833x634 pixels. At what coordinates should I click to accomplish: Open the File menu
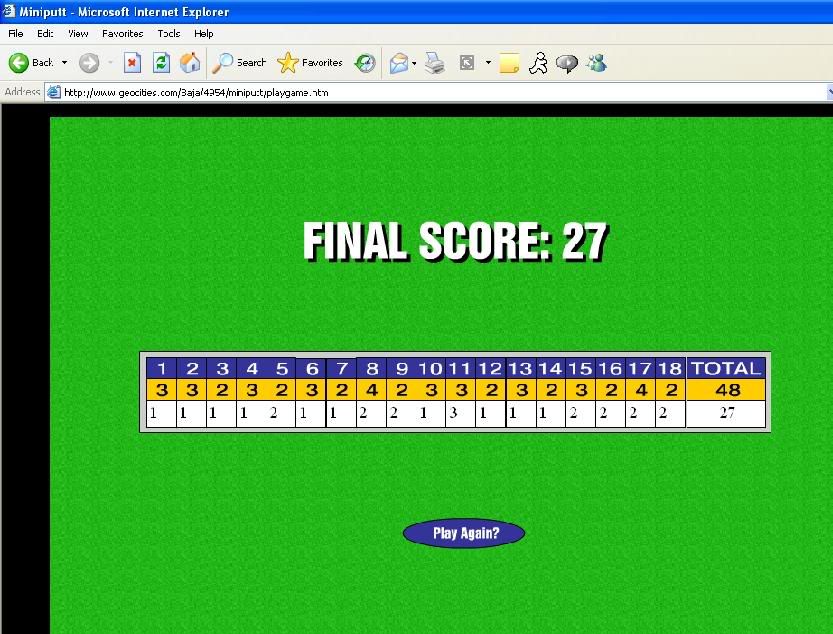click(x=15, y=33)
